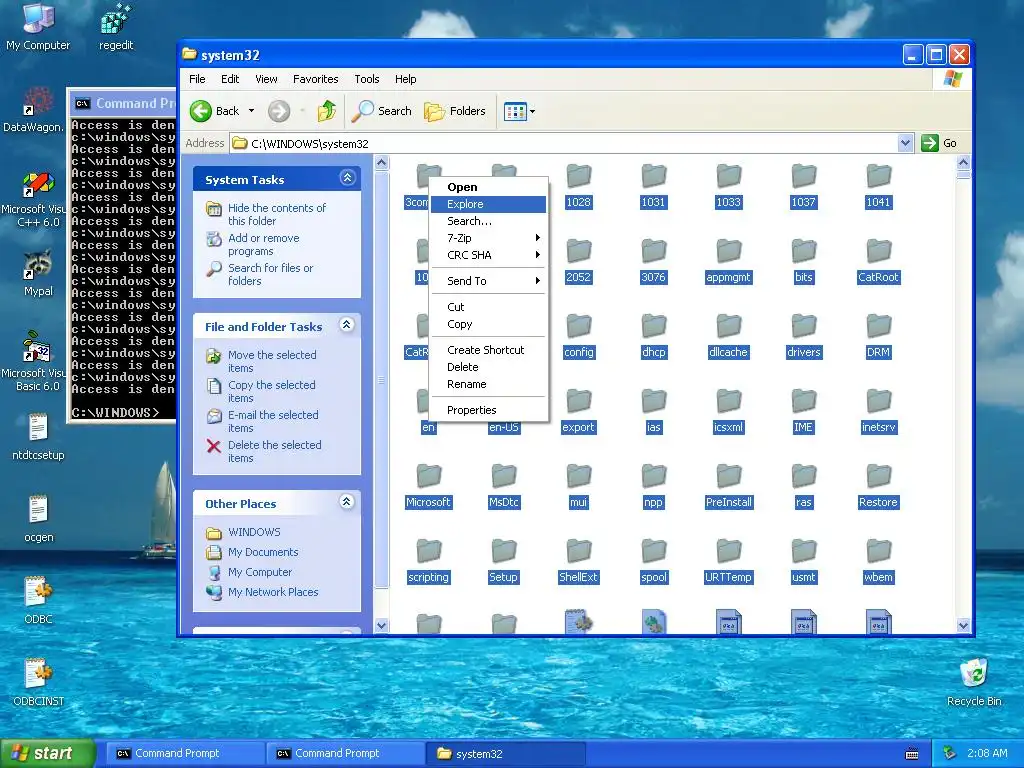Choose Rename in the context menu
Image resolution: width=1024 pixels, height=768 pixels.
(488, 384)
